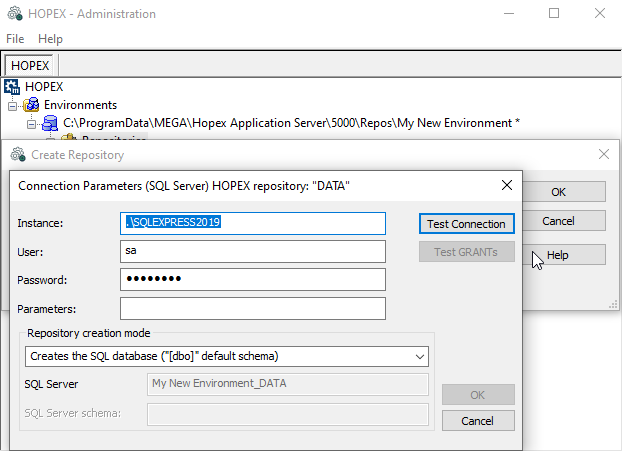Viewport: 622px width, 451px height.
Task: Maximize the HOPEX Administration window
Action: click(554, 14)
